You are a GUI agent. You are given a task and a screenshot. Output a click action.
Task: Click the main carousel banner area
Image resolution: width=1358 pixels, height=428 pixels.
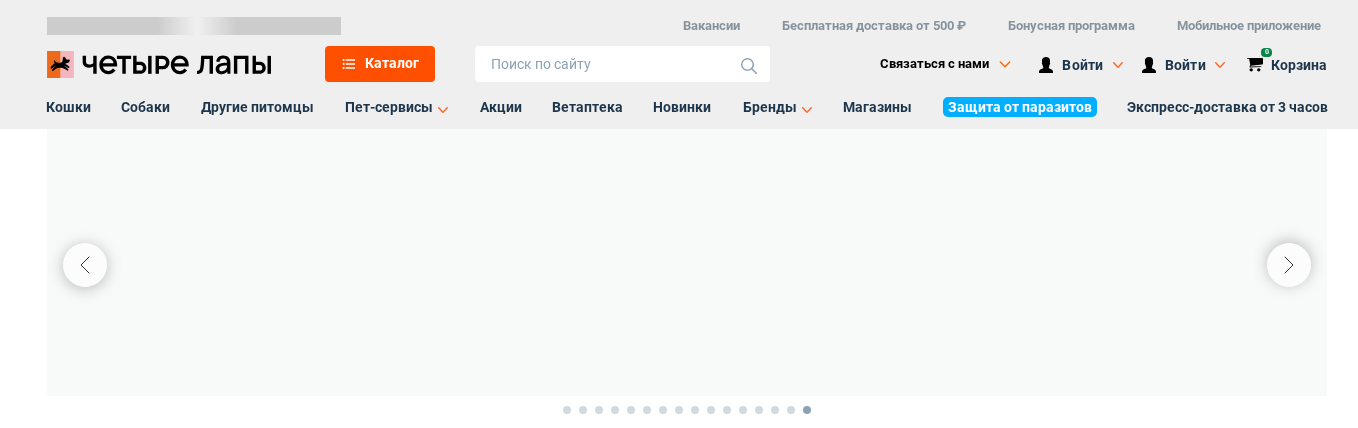point(686,262)
